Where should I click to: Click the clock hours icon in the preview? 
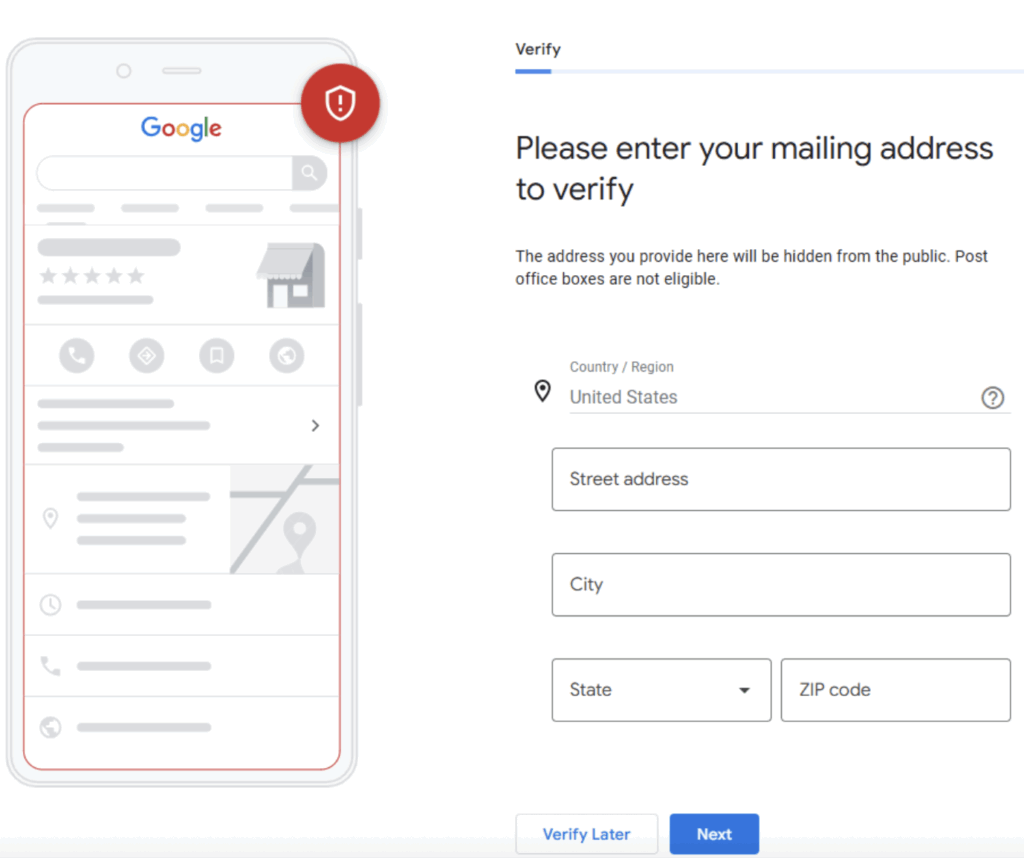point(51,605)
